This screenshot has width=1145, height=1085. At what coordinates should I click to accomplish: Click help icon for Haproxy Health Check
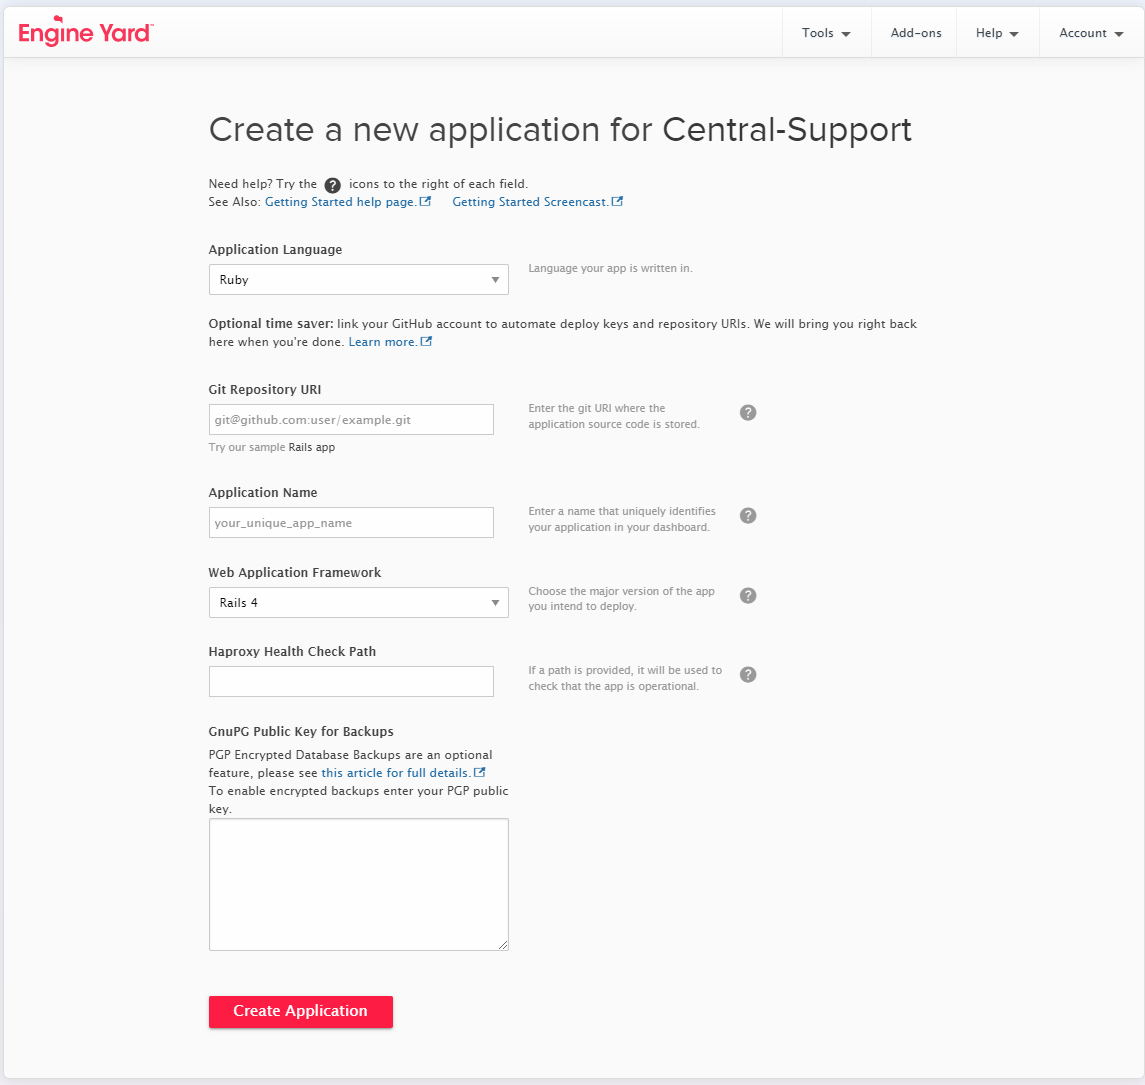pyautogui.click(x=748, y=674)
